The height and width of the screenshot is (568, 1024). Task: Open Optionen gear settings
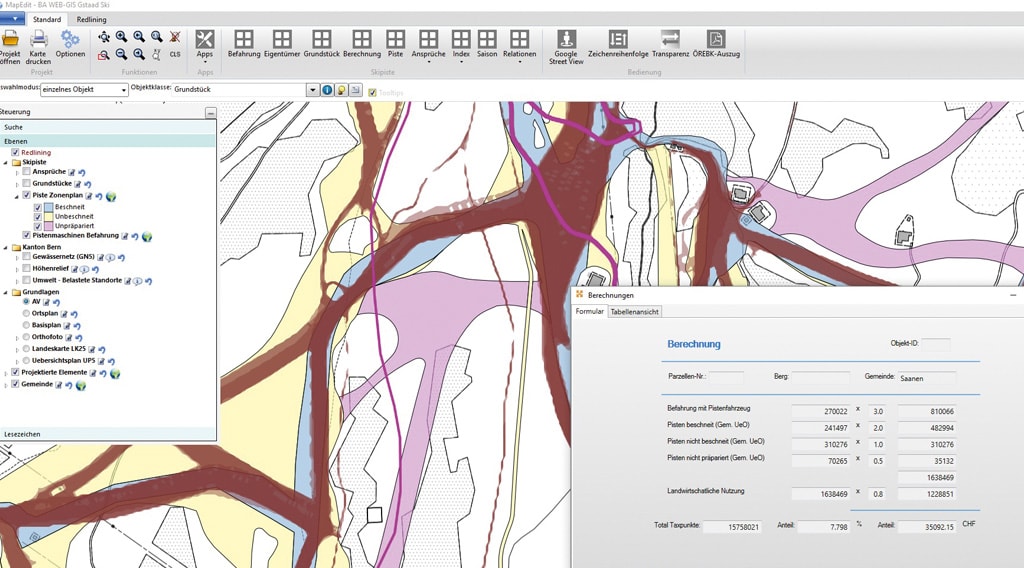pyautogui.click(x=70, y=40)
